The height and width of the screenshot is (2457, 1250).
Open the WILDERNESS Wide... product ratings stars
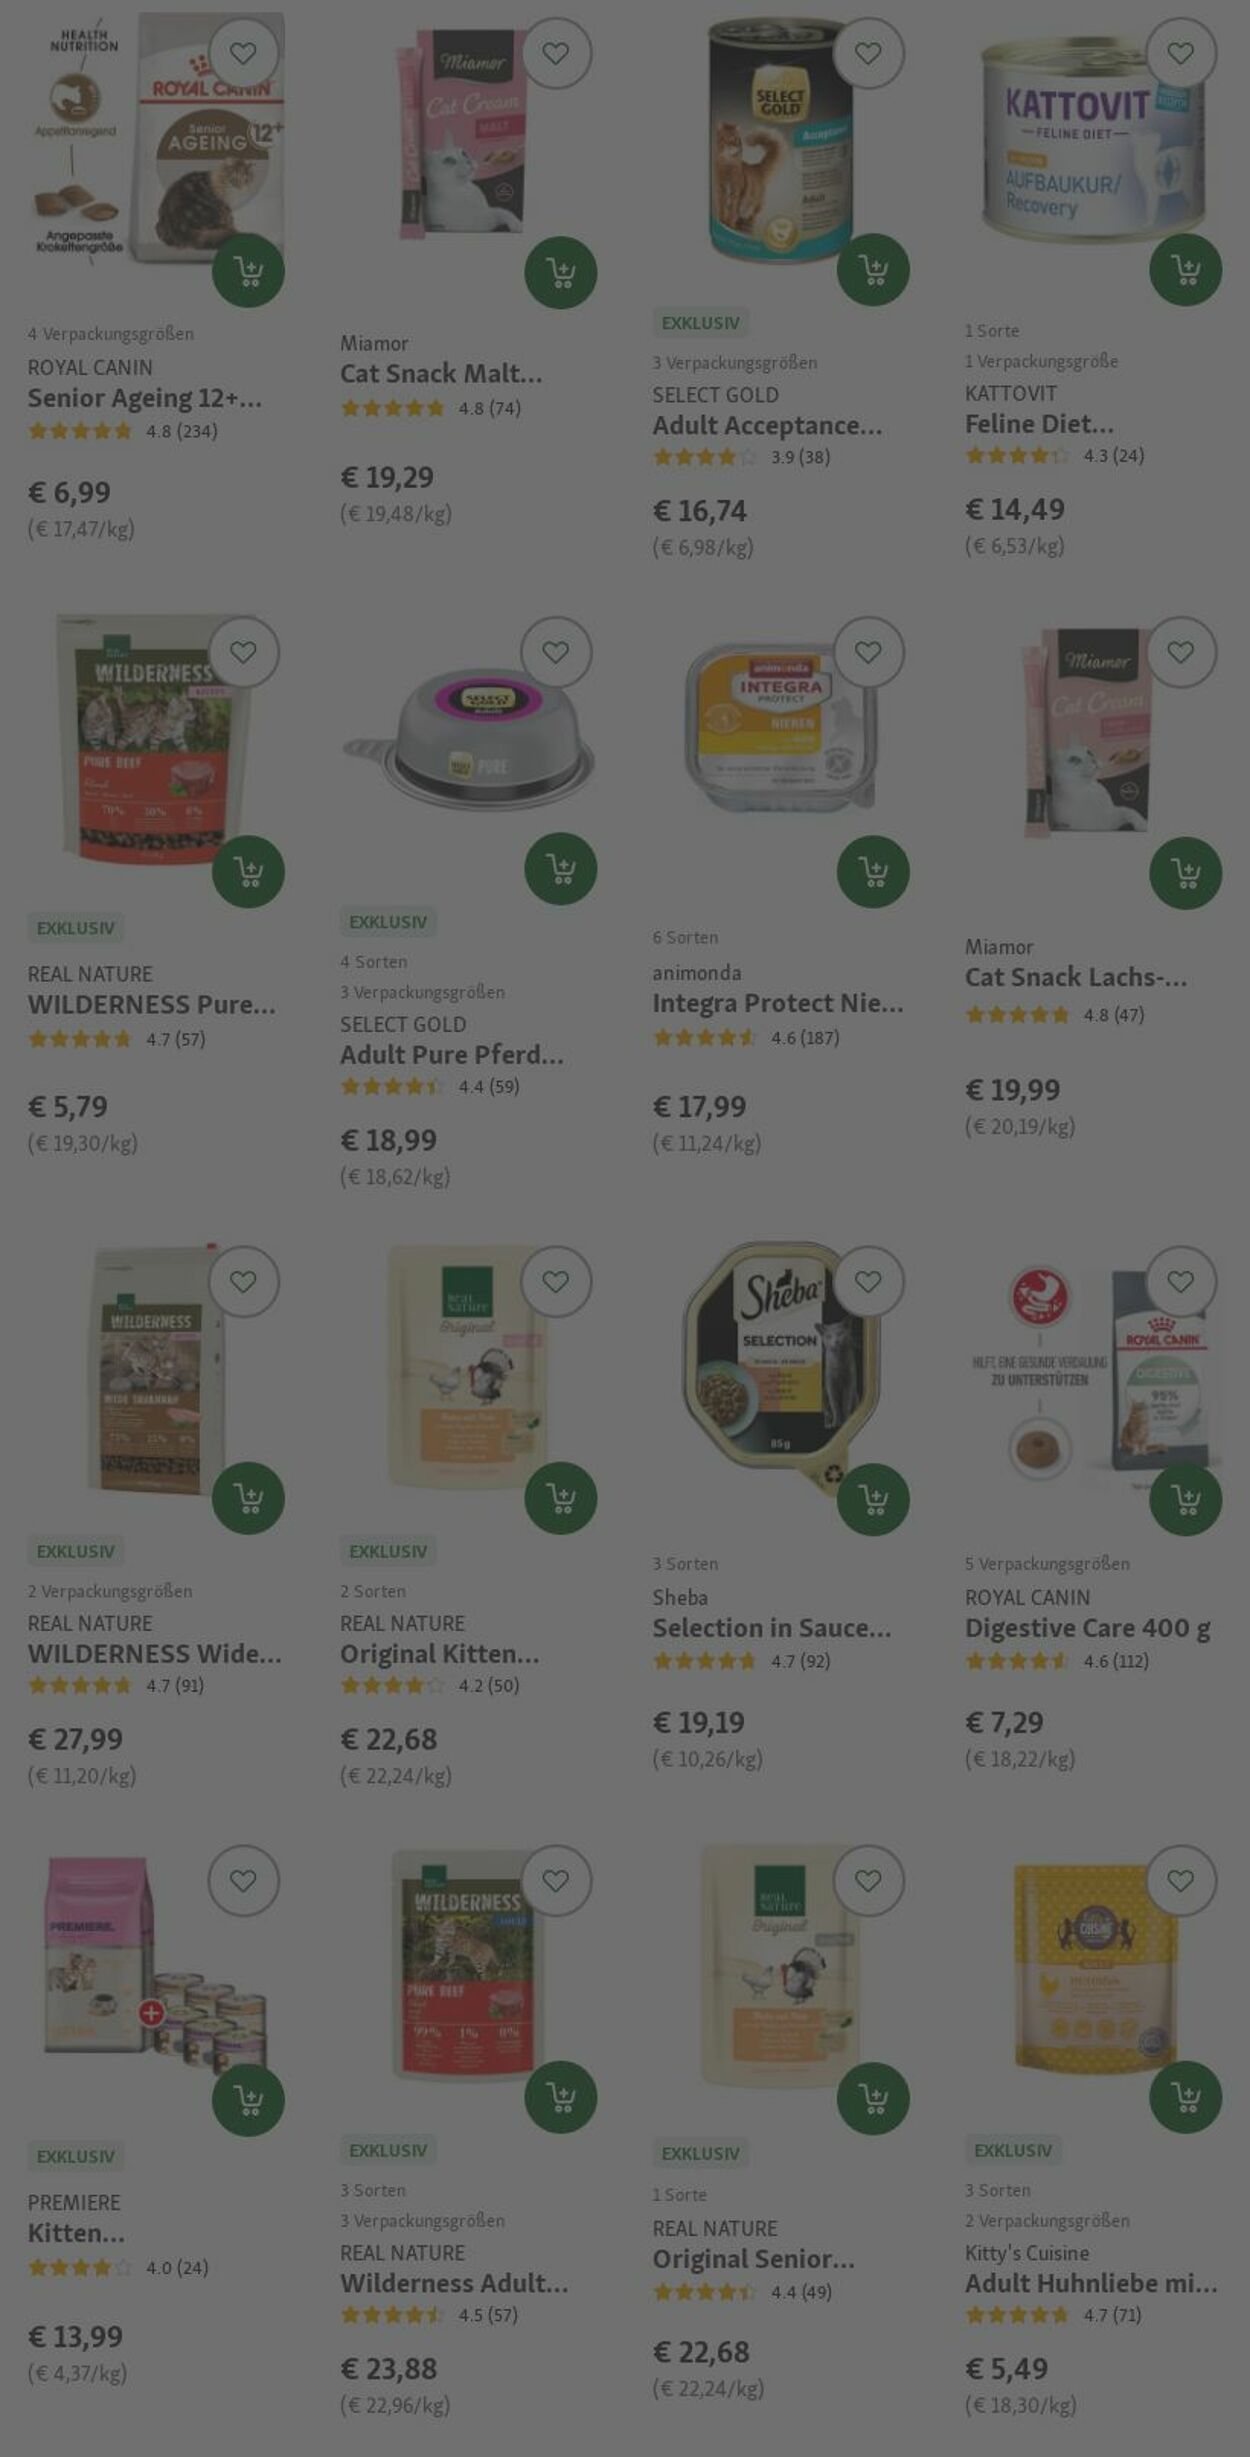click(80, 1685)
